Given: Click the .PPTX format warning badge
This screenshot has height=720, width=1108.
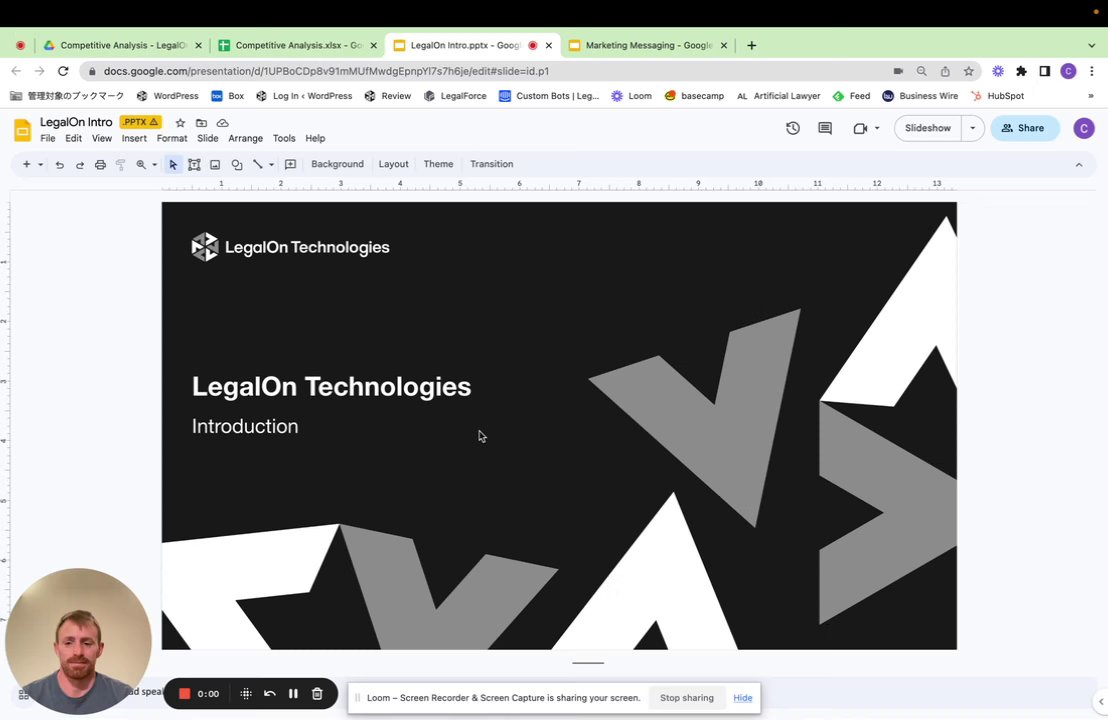Looking at the screenshot, I should 141,122.
